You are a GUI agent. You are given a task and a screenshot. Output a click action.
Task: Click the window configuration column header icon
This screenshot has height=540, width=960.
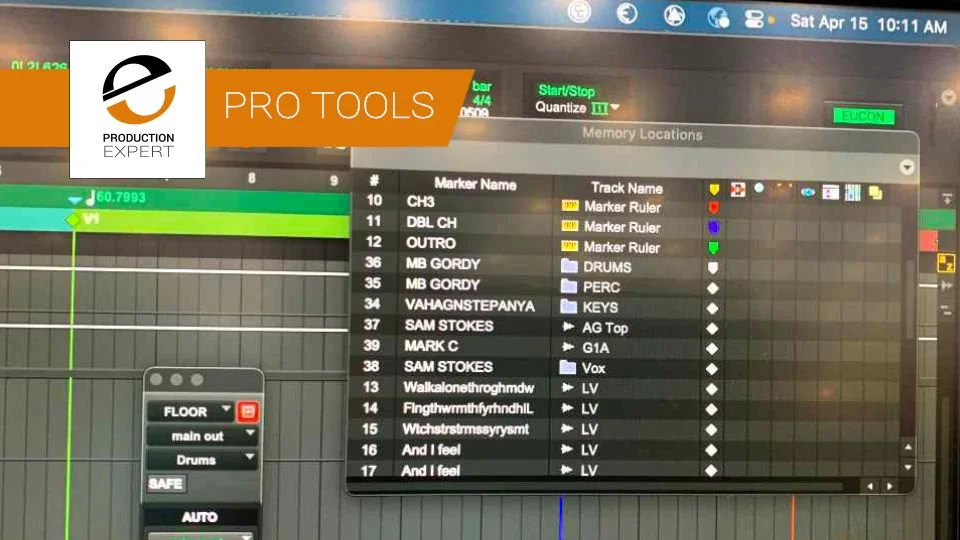(x=876, y=193)
